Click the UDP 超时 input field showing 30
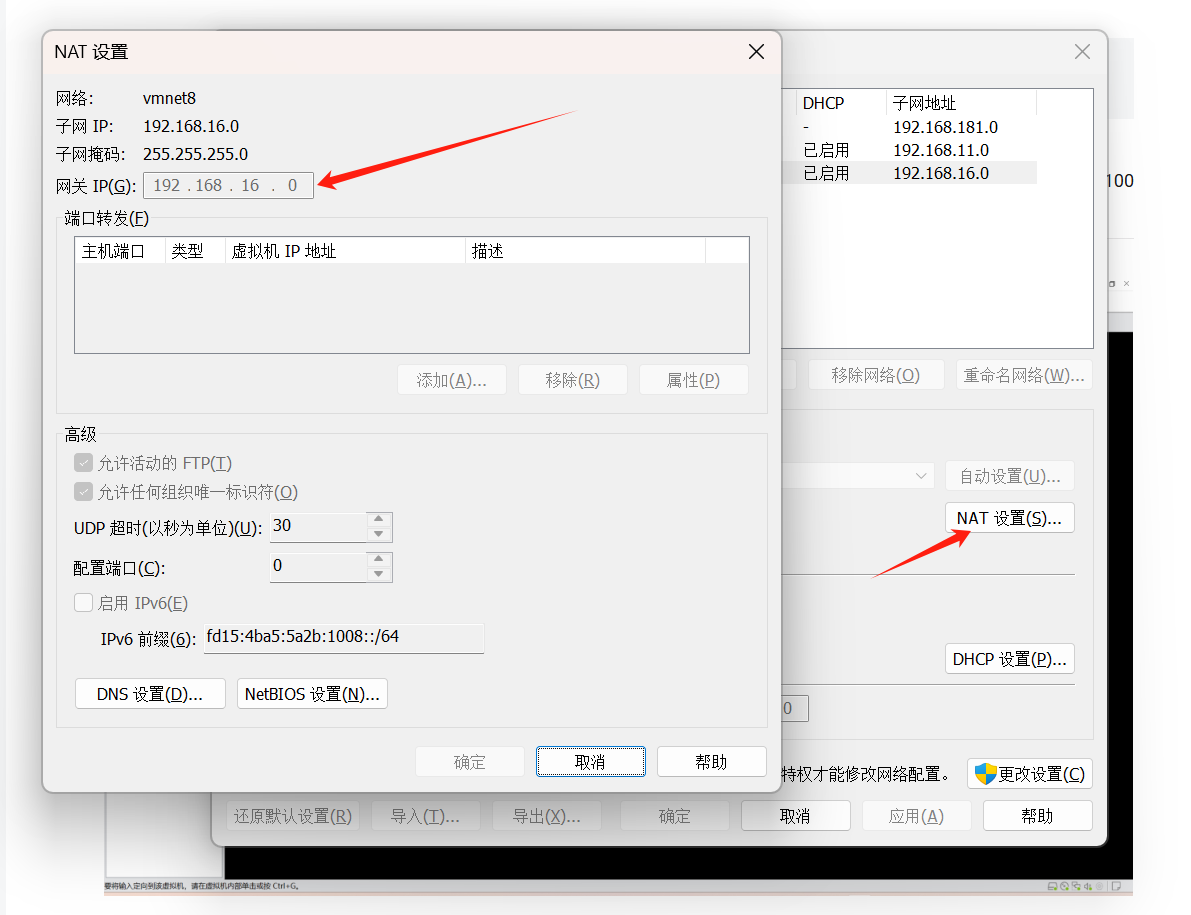This screenshot has width=1191, height=915. tap(318, 527)
